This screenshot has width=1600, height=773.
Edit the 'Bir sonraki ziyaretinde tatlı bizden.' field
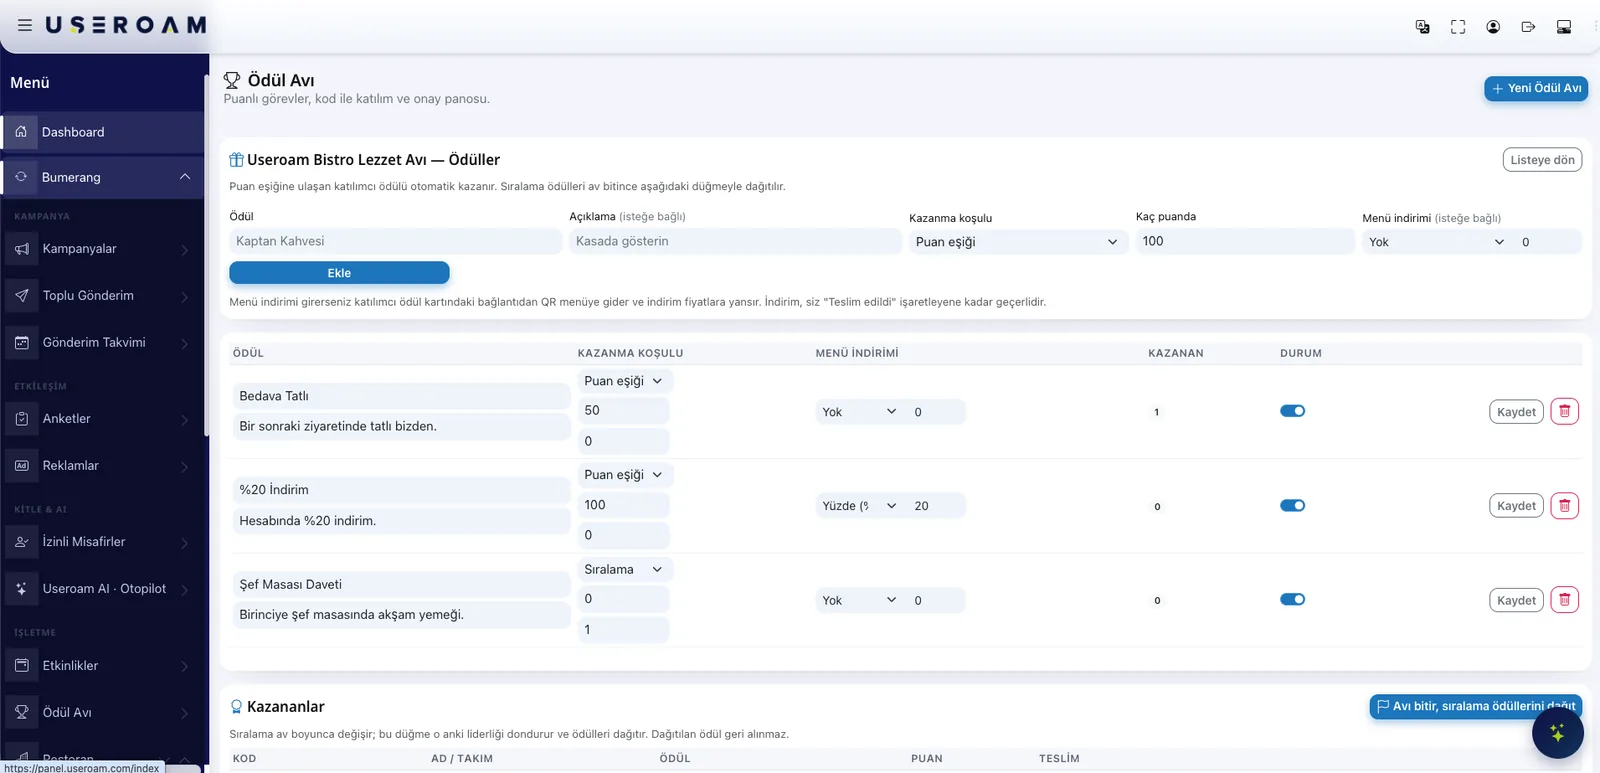point(402,426)
